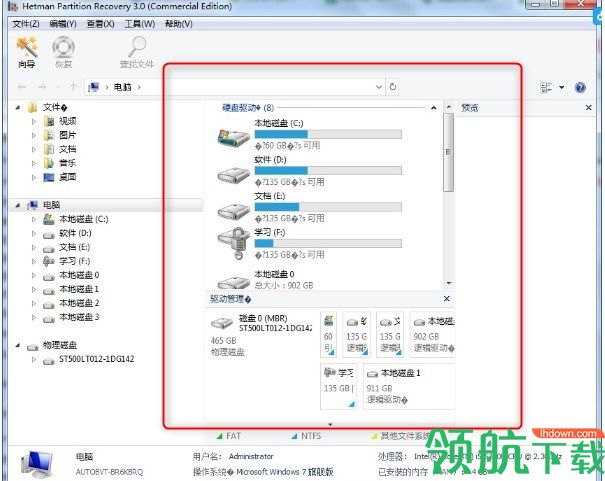The height and width of the screenshot is (481, 605).
Task: Select 本地磁盘 3 in the tree
Action: click(79, 317)
